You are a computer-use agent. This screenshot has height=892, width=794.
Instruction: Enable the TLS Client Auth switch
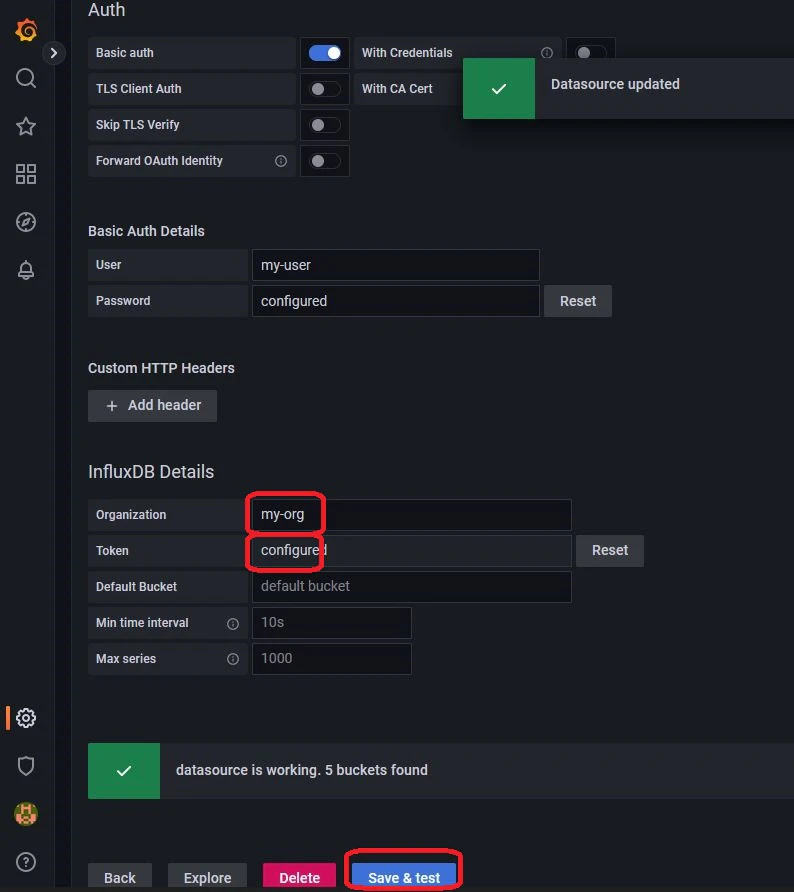click(325, 89)
